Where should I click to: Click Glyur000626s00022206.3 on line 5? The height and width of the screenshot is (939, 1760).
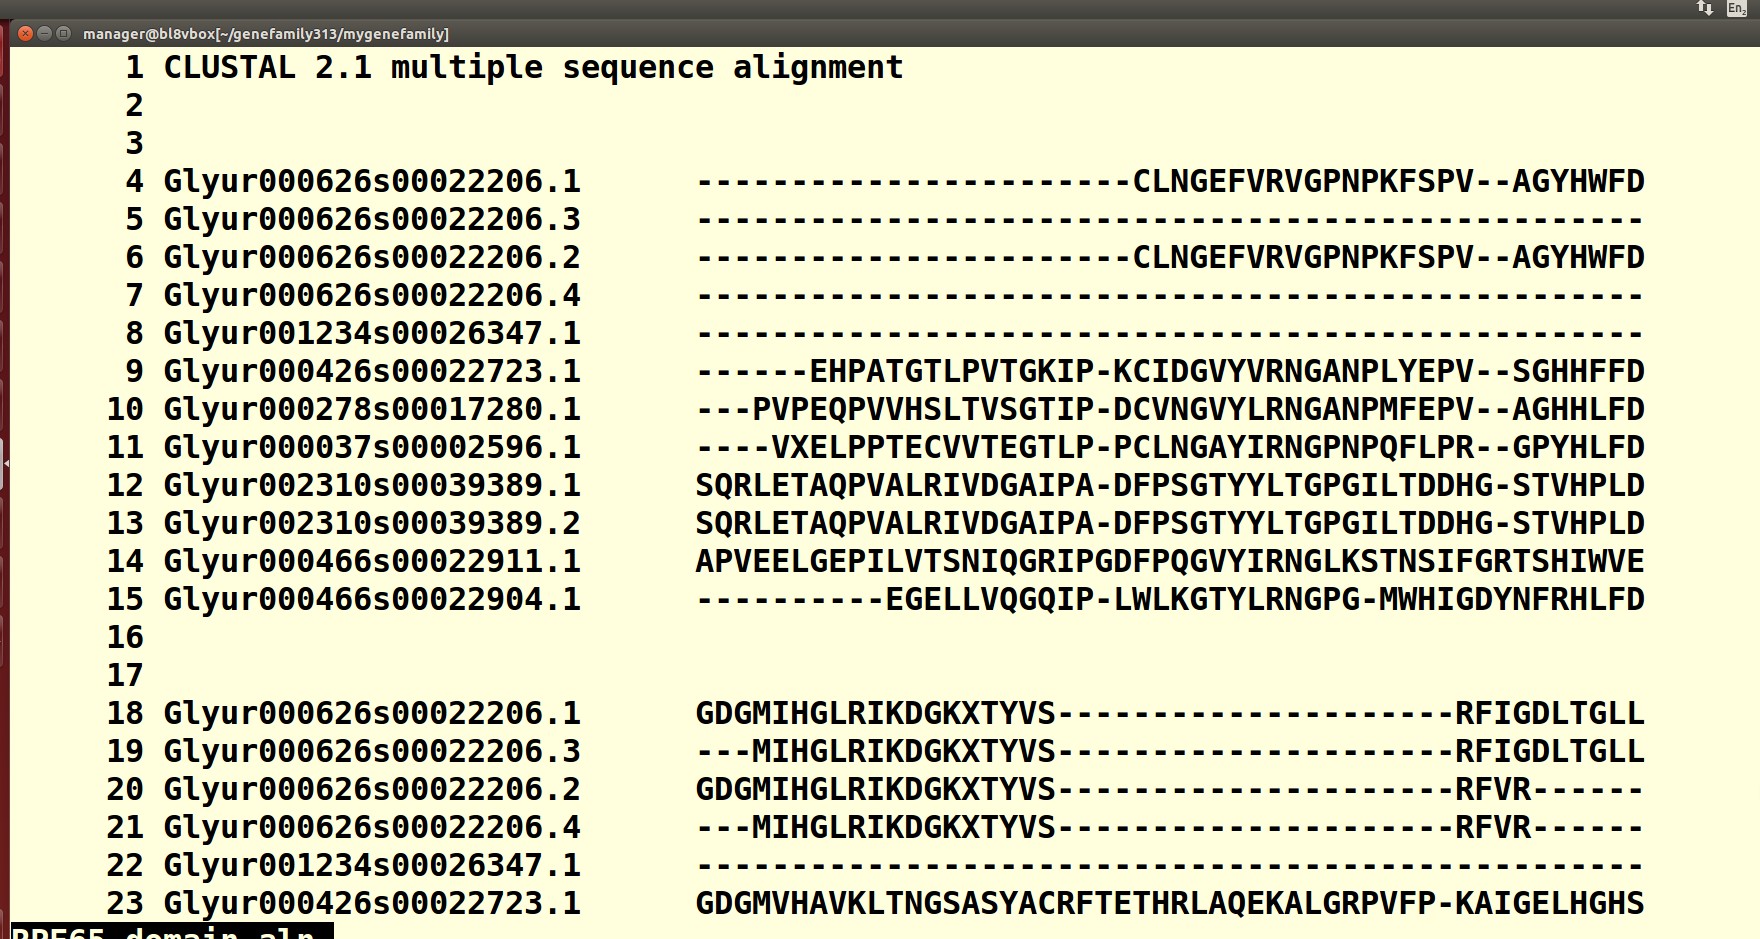tap(372, 220)
